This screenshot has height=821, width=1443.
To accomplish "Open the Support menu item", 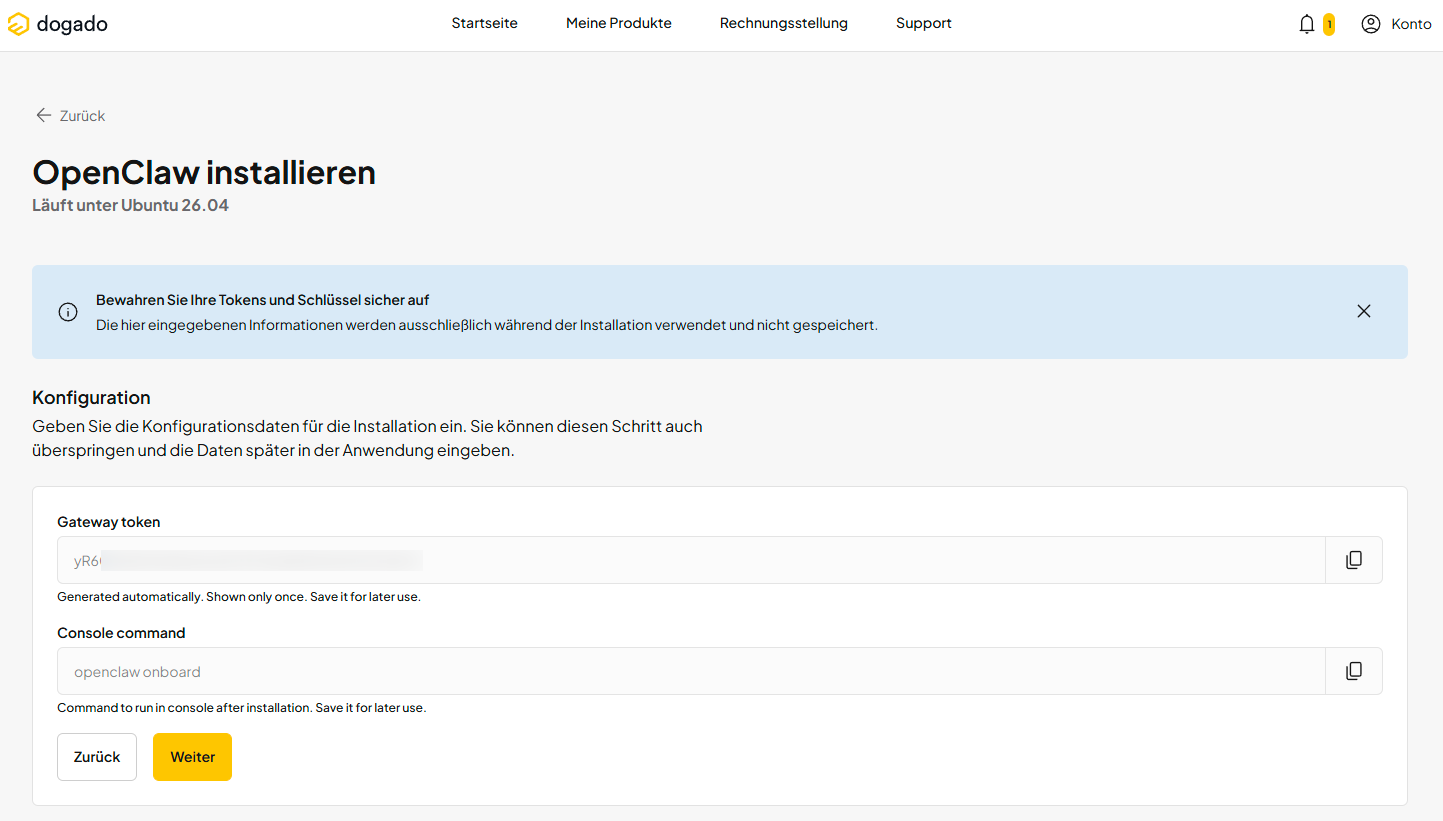I will click(924, 23).
